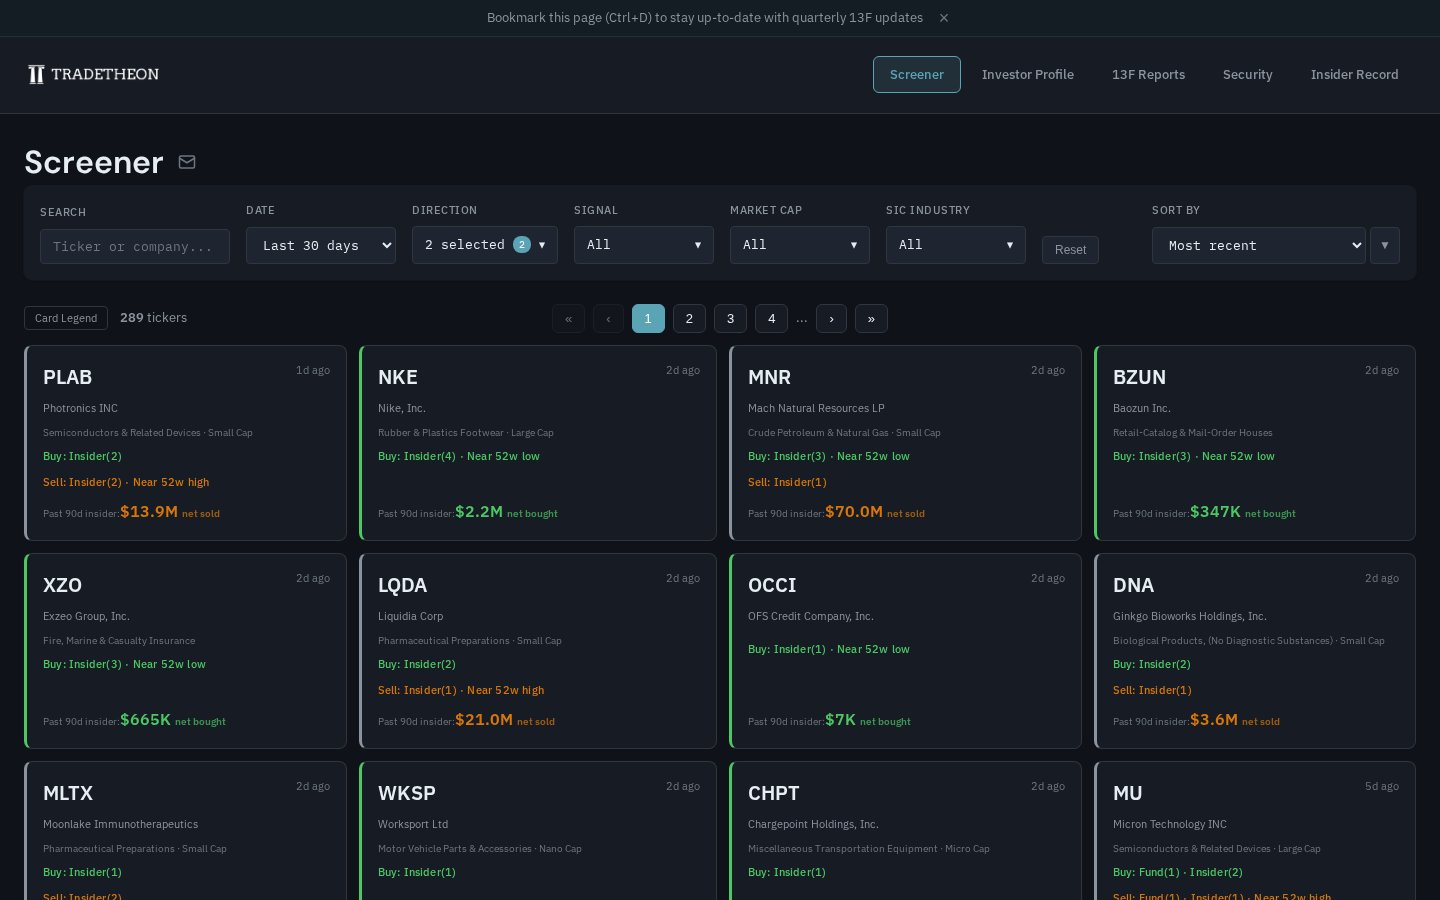This screenshot has width=1440, height=900.
Task: Click the ticker or company search field
Action: (135, 246)
